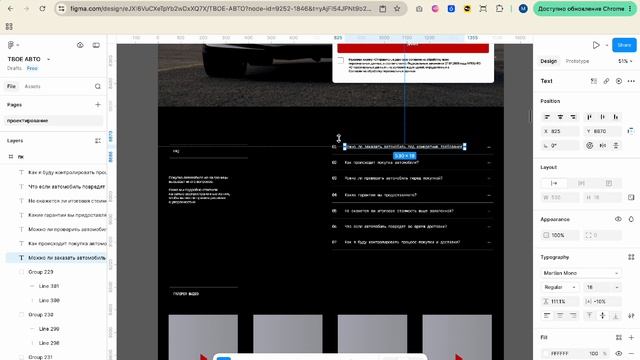Open blend mode drop icon in Appearance
The image size is (640, 360).
631,220
